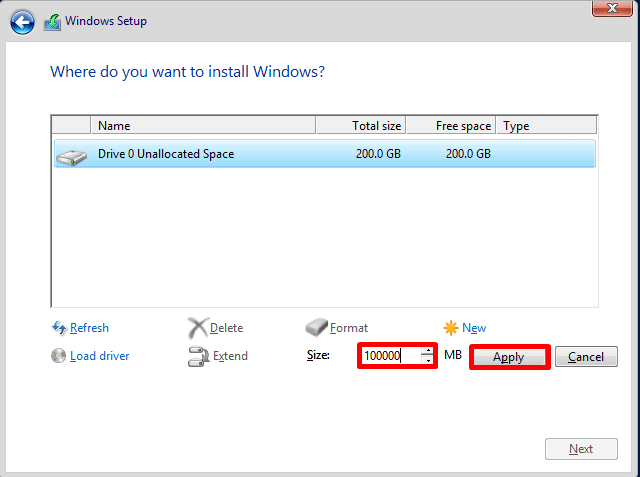Click the Extend partition icon
This screenshot has height=477, width=640.
(x=198, y=356)
